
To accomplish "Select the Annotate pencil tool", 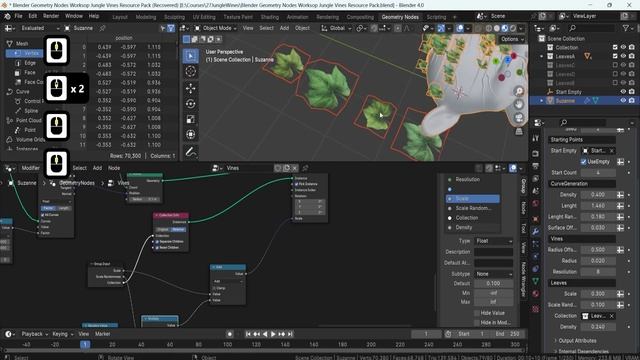I will [x=191, y=152].
